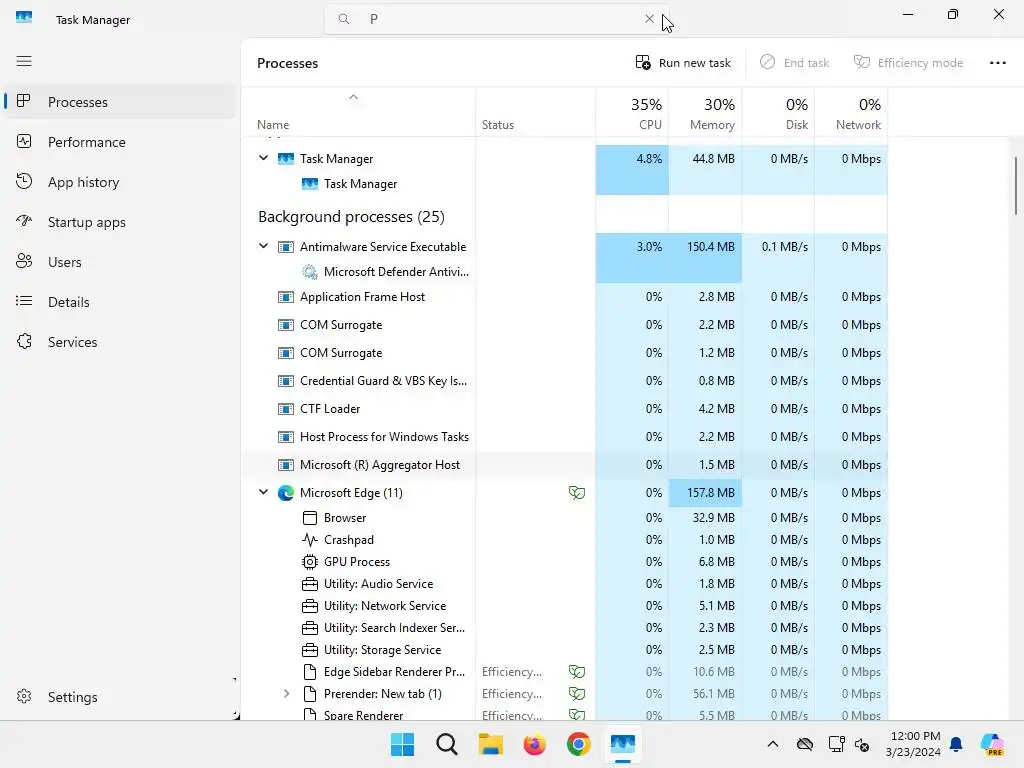Collapse the Microsoft Edge (11) group
This screenshot has height=768, width=1024.
(263, 492)
